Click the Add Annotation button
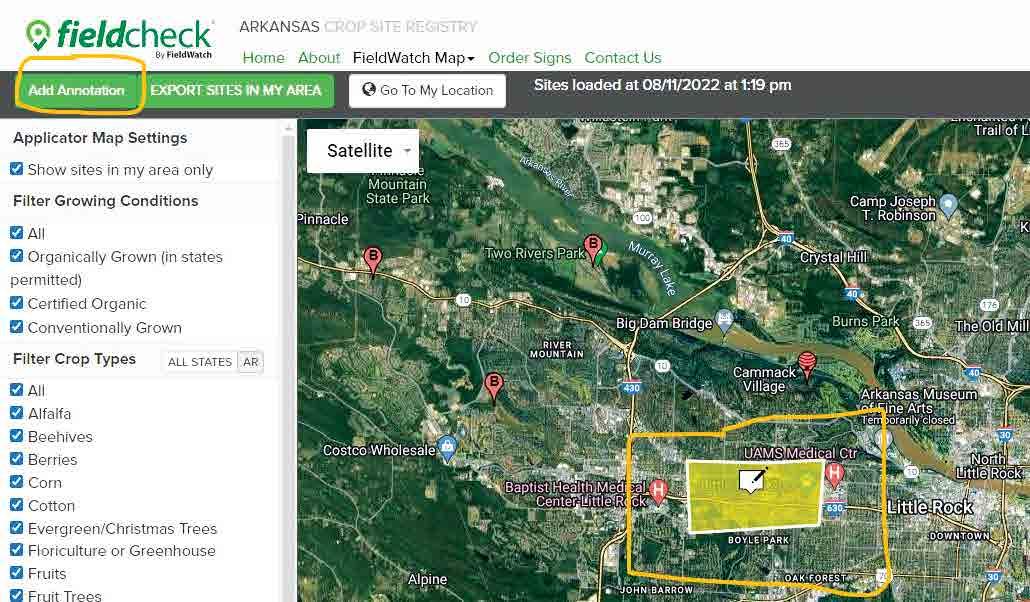 (76, 91)
